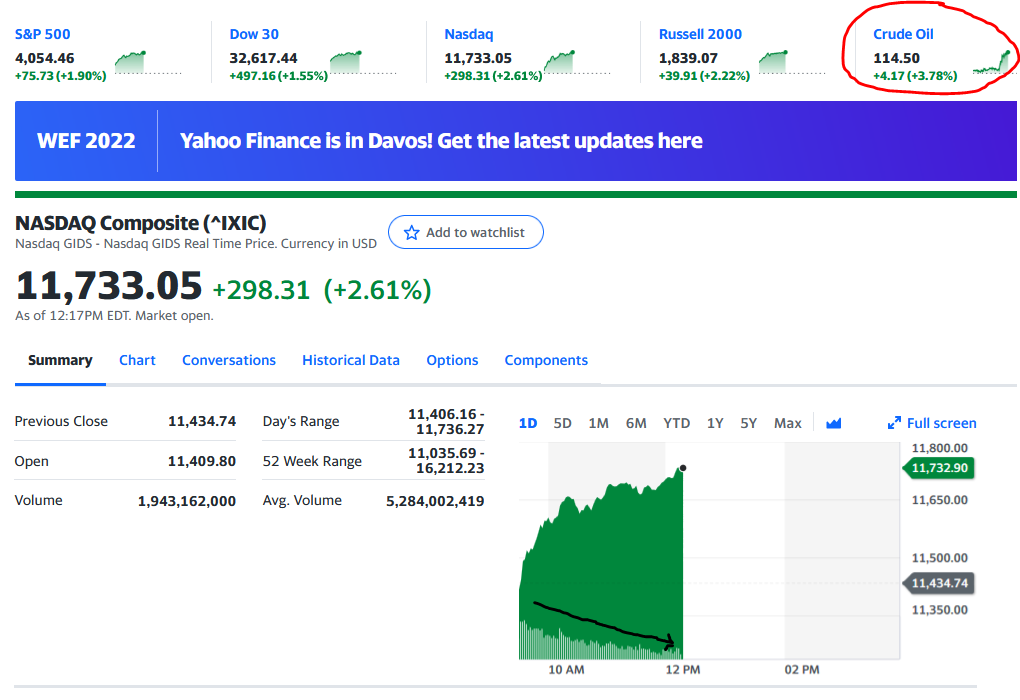Select the 1Y chart range

[715, 424]
